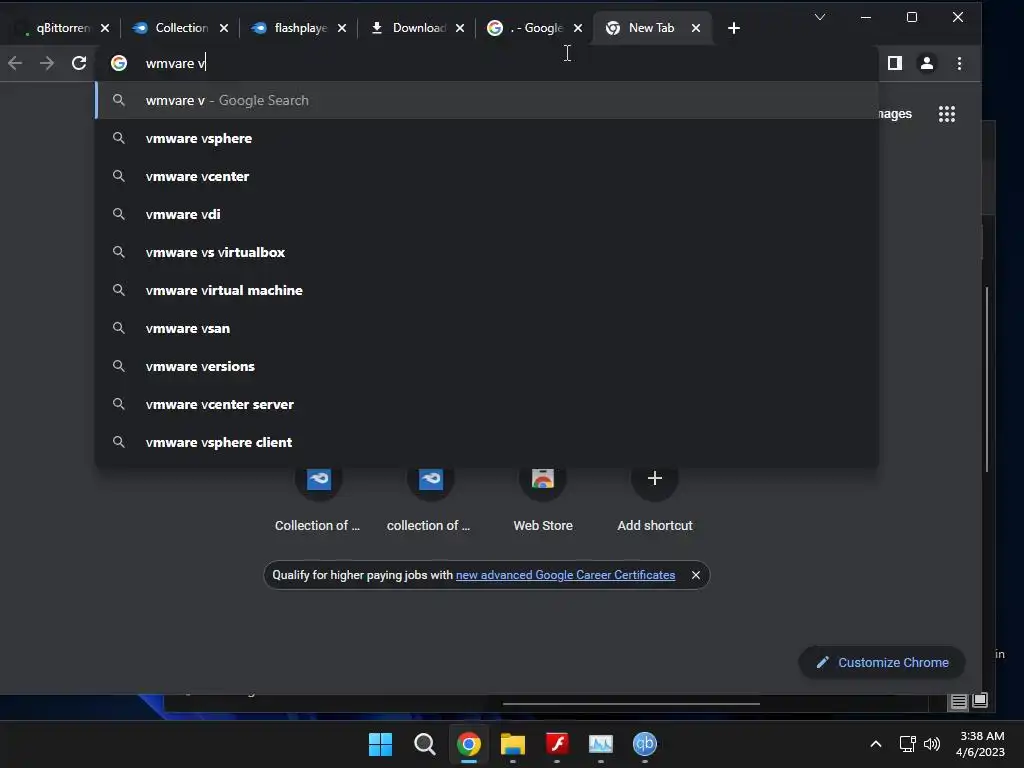Open File Explorer from the taskbar
Image resolution: width=1024 pixels, height=768 pixels.
click(513, 744)
